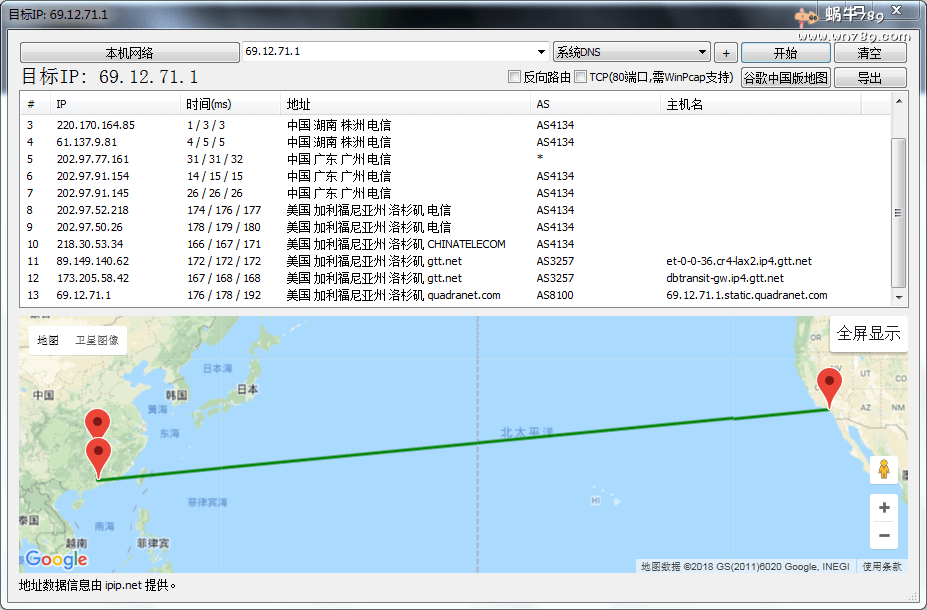927x610 pixels.
Task: Click the map zoom in plus icon
Action: click(883, 507)
